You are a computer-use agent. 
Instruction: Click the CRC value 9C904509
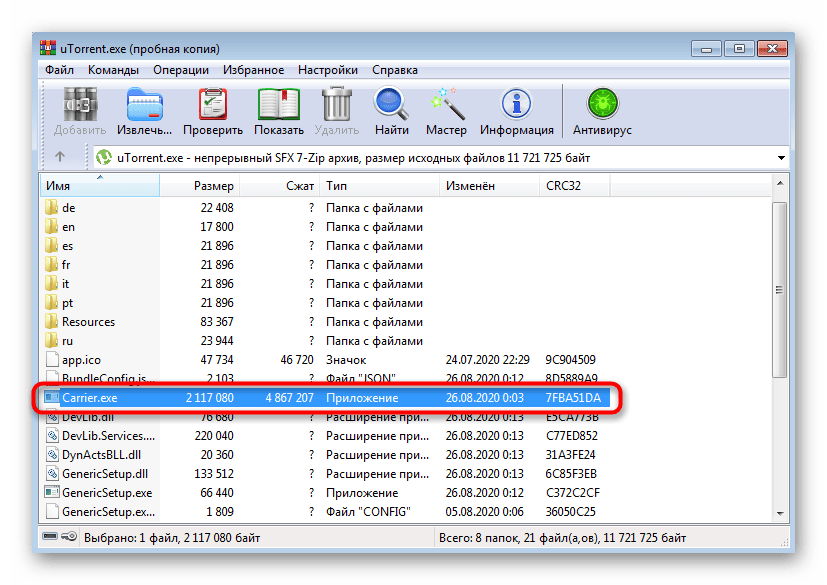pyautogui.click(x=570, y=359)
